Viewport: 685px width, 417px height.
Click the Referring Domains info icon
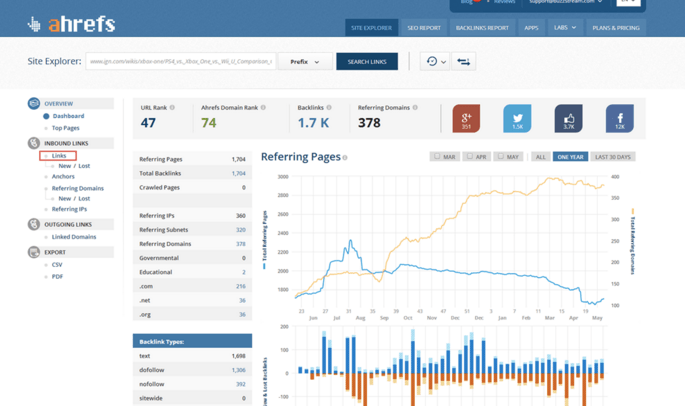coord(415,107)
